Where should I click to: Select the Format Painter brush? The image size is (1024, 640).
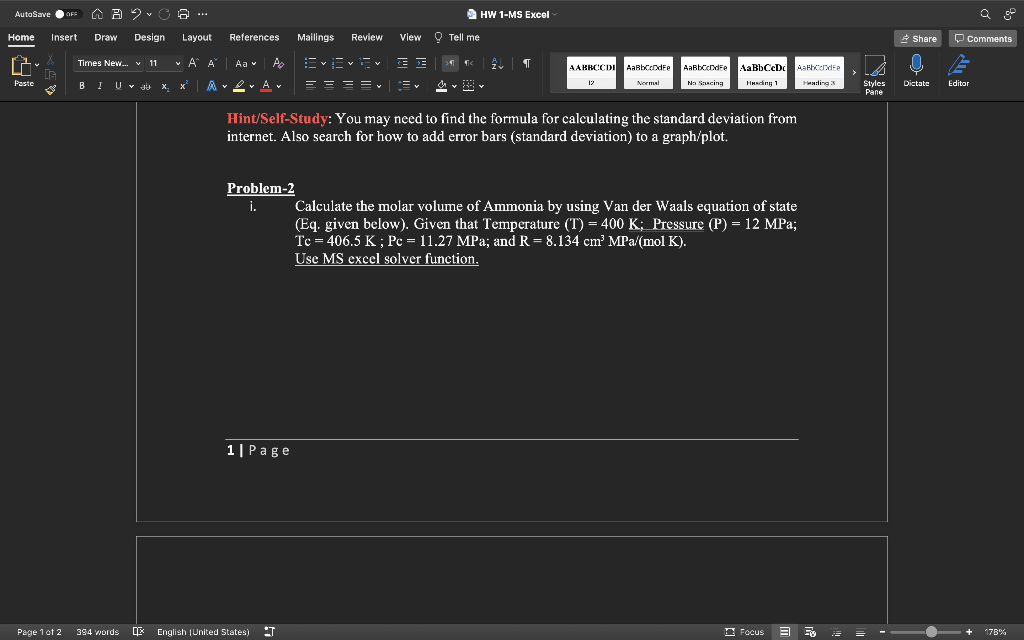tap(50, 89)
